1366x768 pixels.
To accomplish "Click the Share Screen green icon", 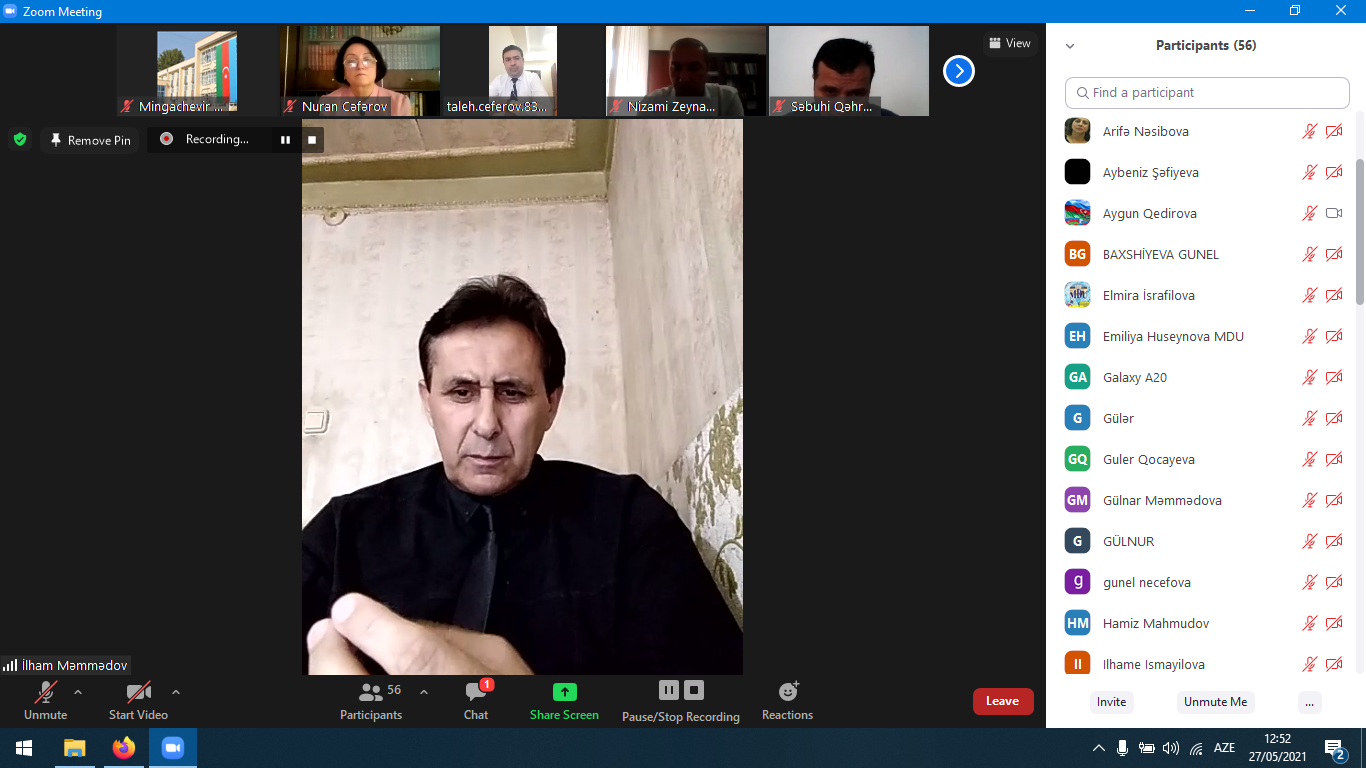I will (564, 692).
